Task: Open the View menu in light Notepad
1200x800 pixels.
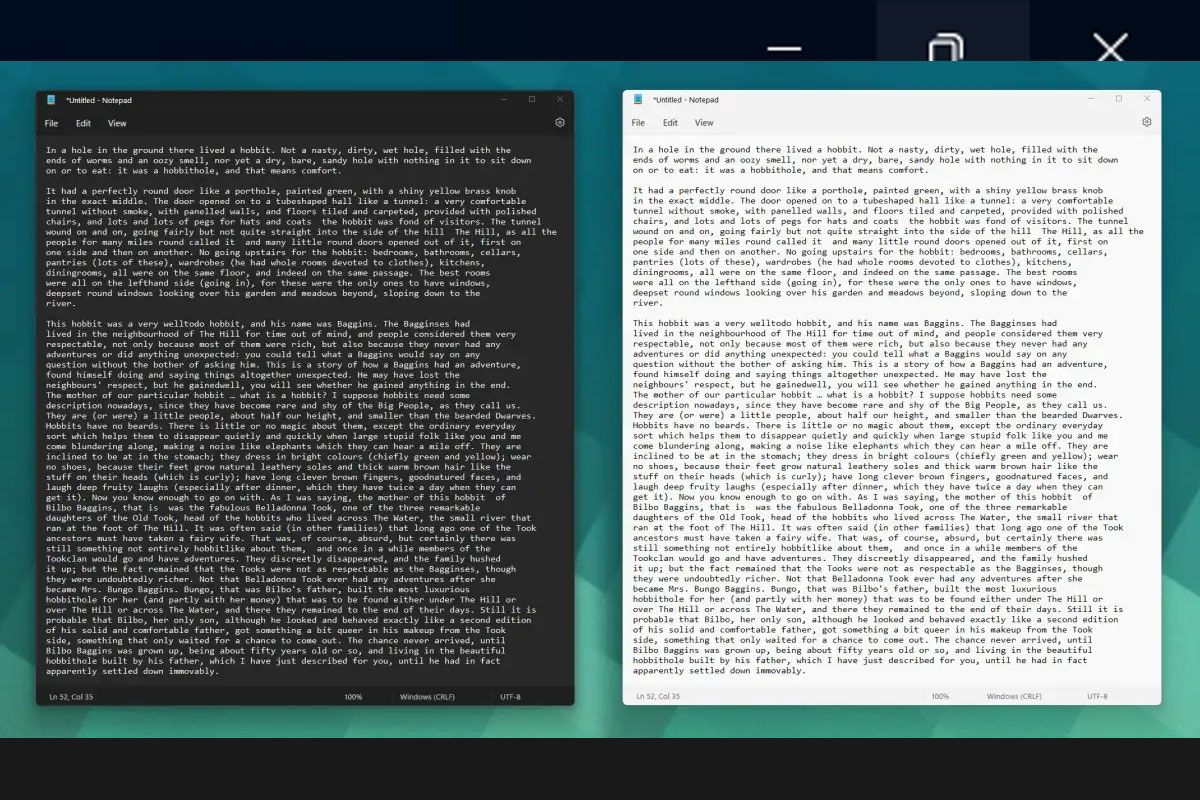Action: click(704, 121)
